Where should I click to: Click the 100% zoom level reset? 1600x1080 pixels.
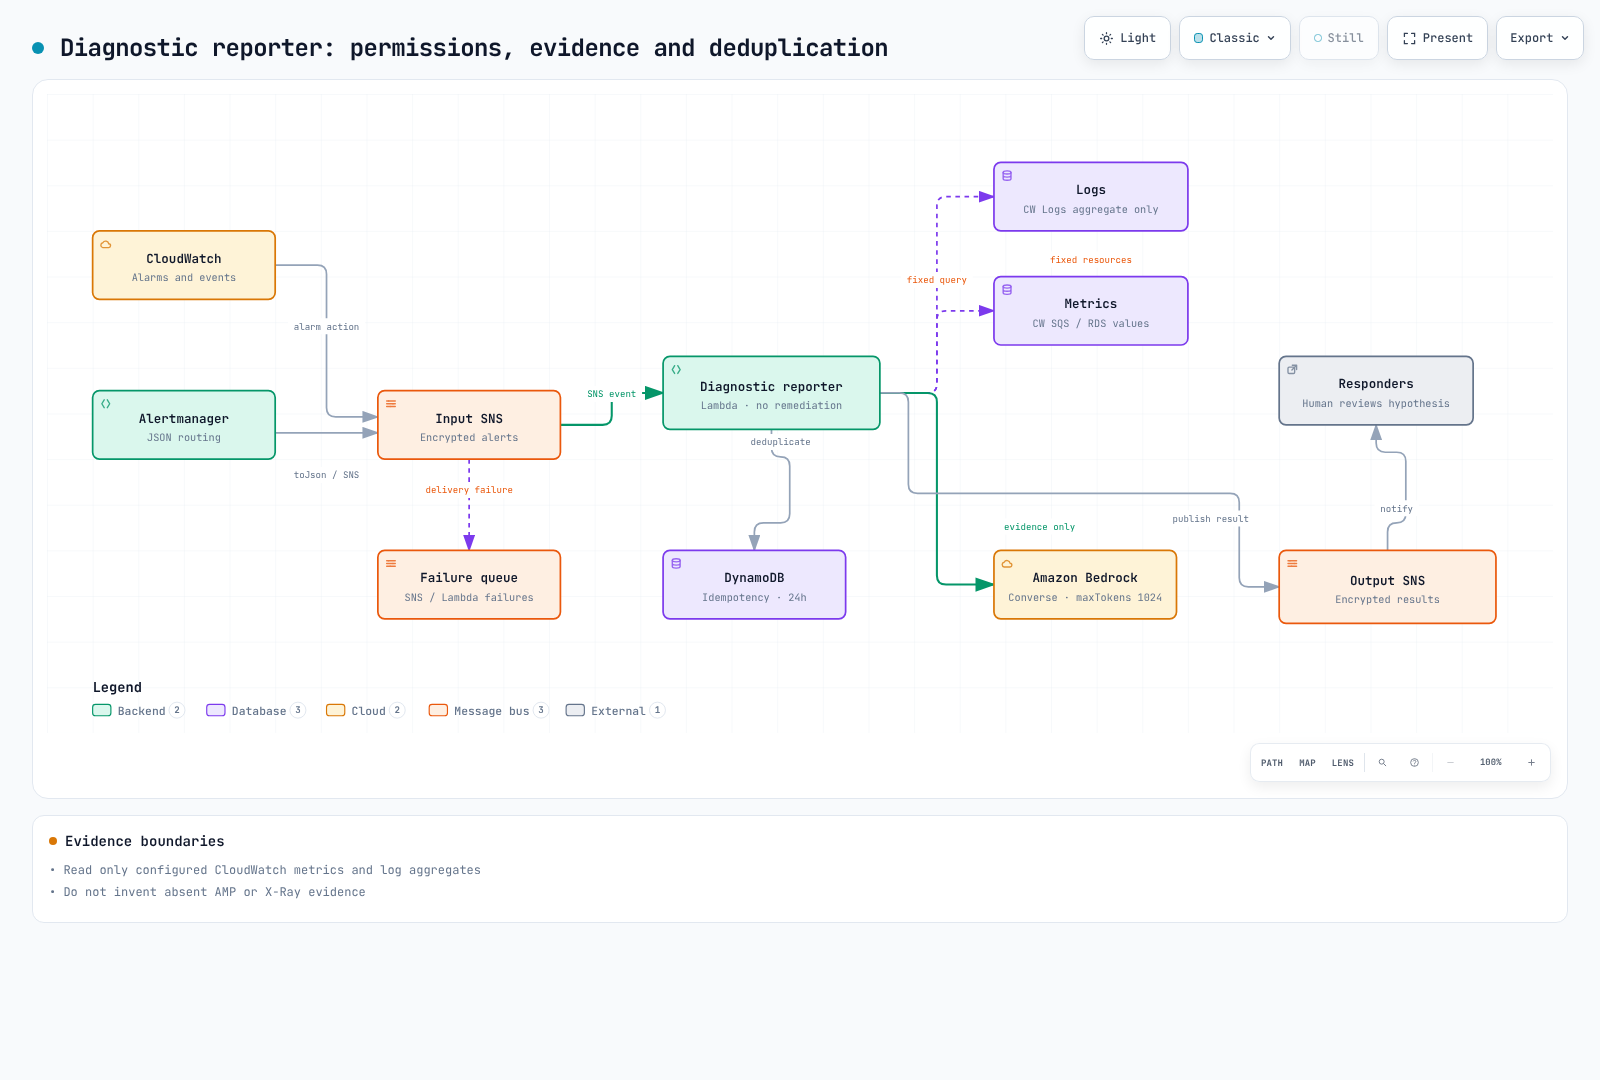[1491, 763]
